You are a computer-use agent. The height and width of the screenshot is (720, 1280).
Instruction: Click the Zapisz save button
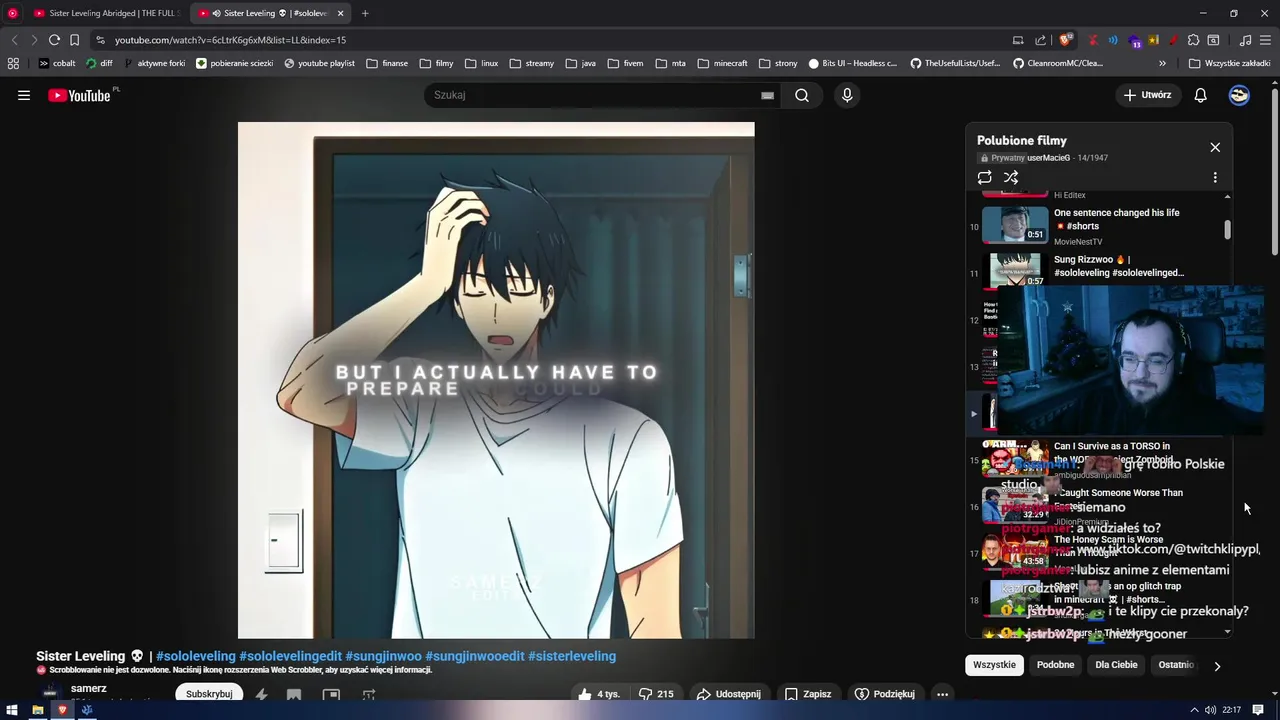808,694
